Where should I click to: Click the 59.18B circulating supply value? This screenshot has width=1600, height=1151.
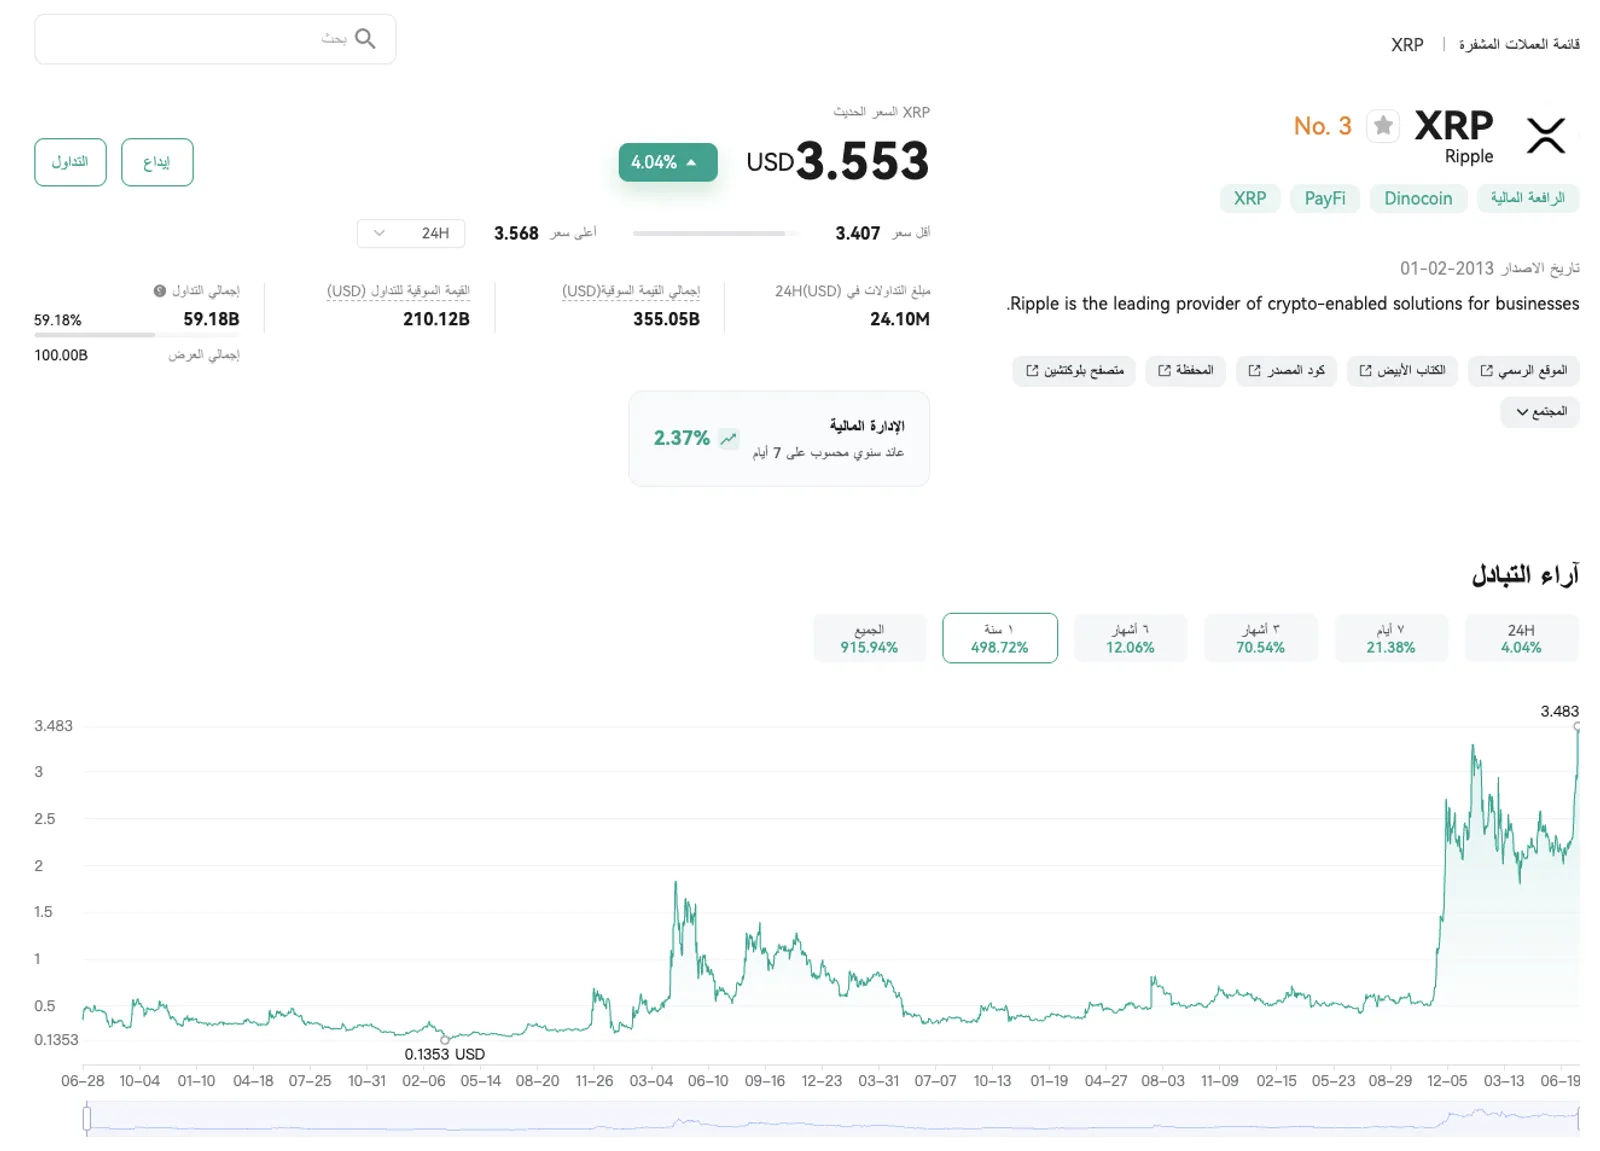coord(211,319)
